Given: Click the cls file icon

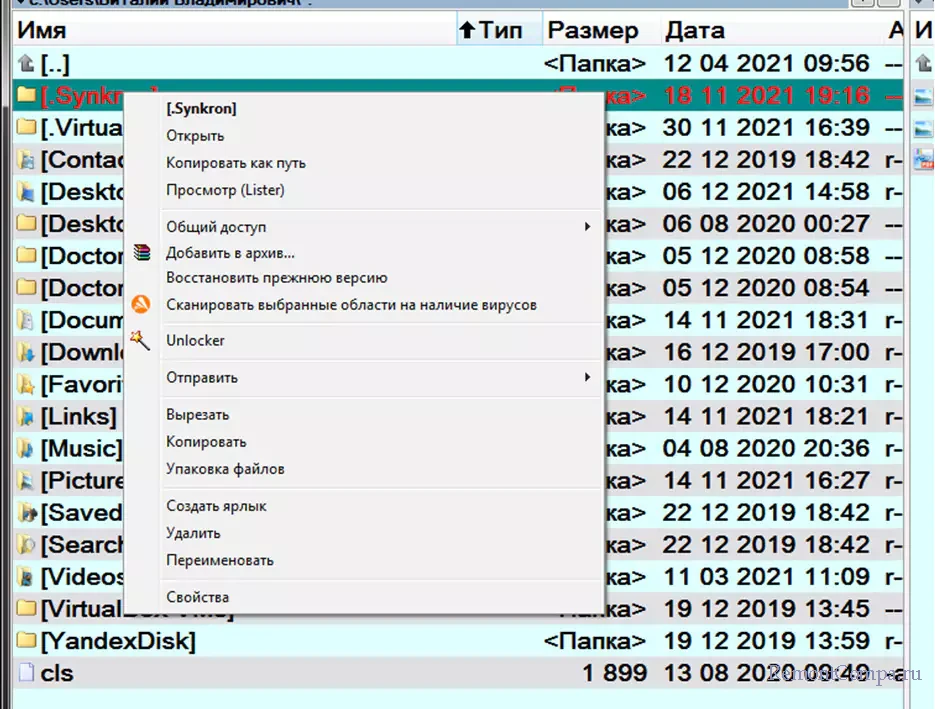Looking at the screenshot, I should tap(27, 673).
